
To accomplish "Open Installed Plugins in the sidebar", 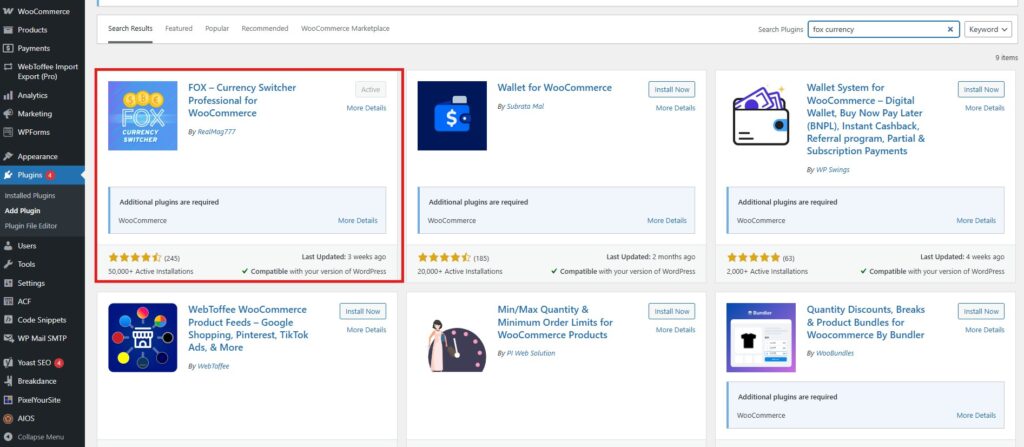I will [x=30, y=195].
